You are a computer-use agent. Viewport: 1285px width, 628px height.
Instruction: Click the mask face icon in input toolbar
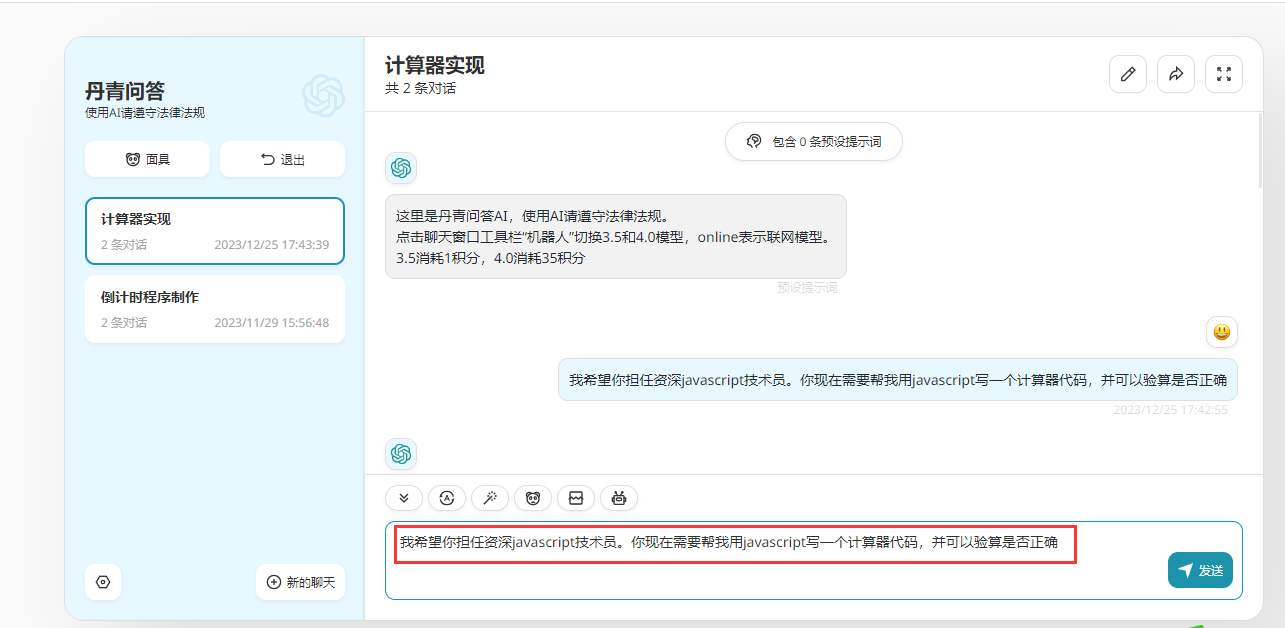click(x=533, y=498)
